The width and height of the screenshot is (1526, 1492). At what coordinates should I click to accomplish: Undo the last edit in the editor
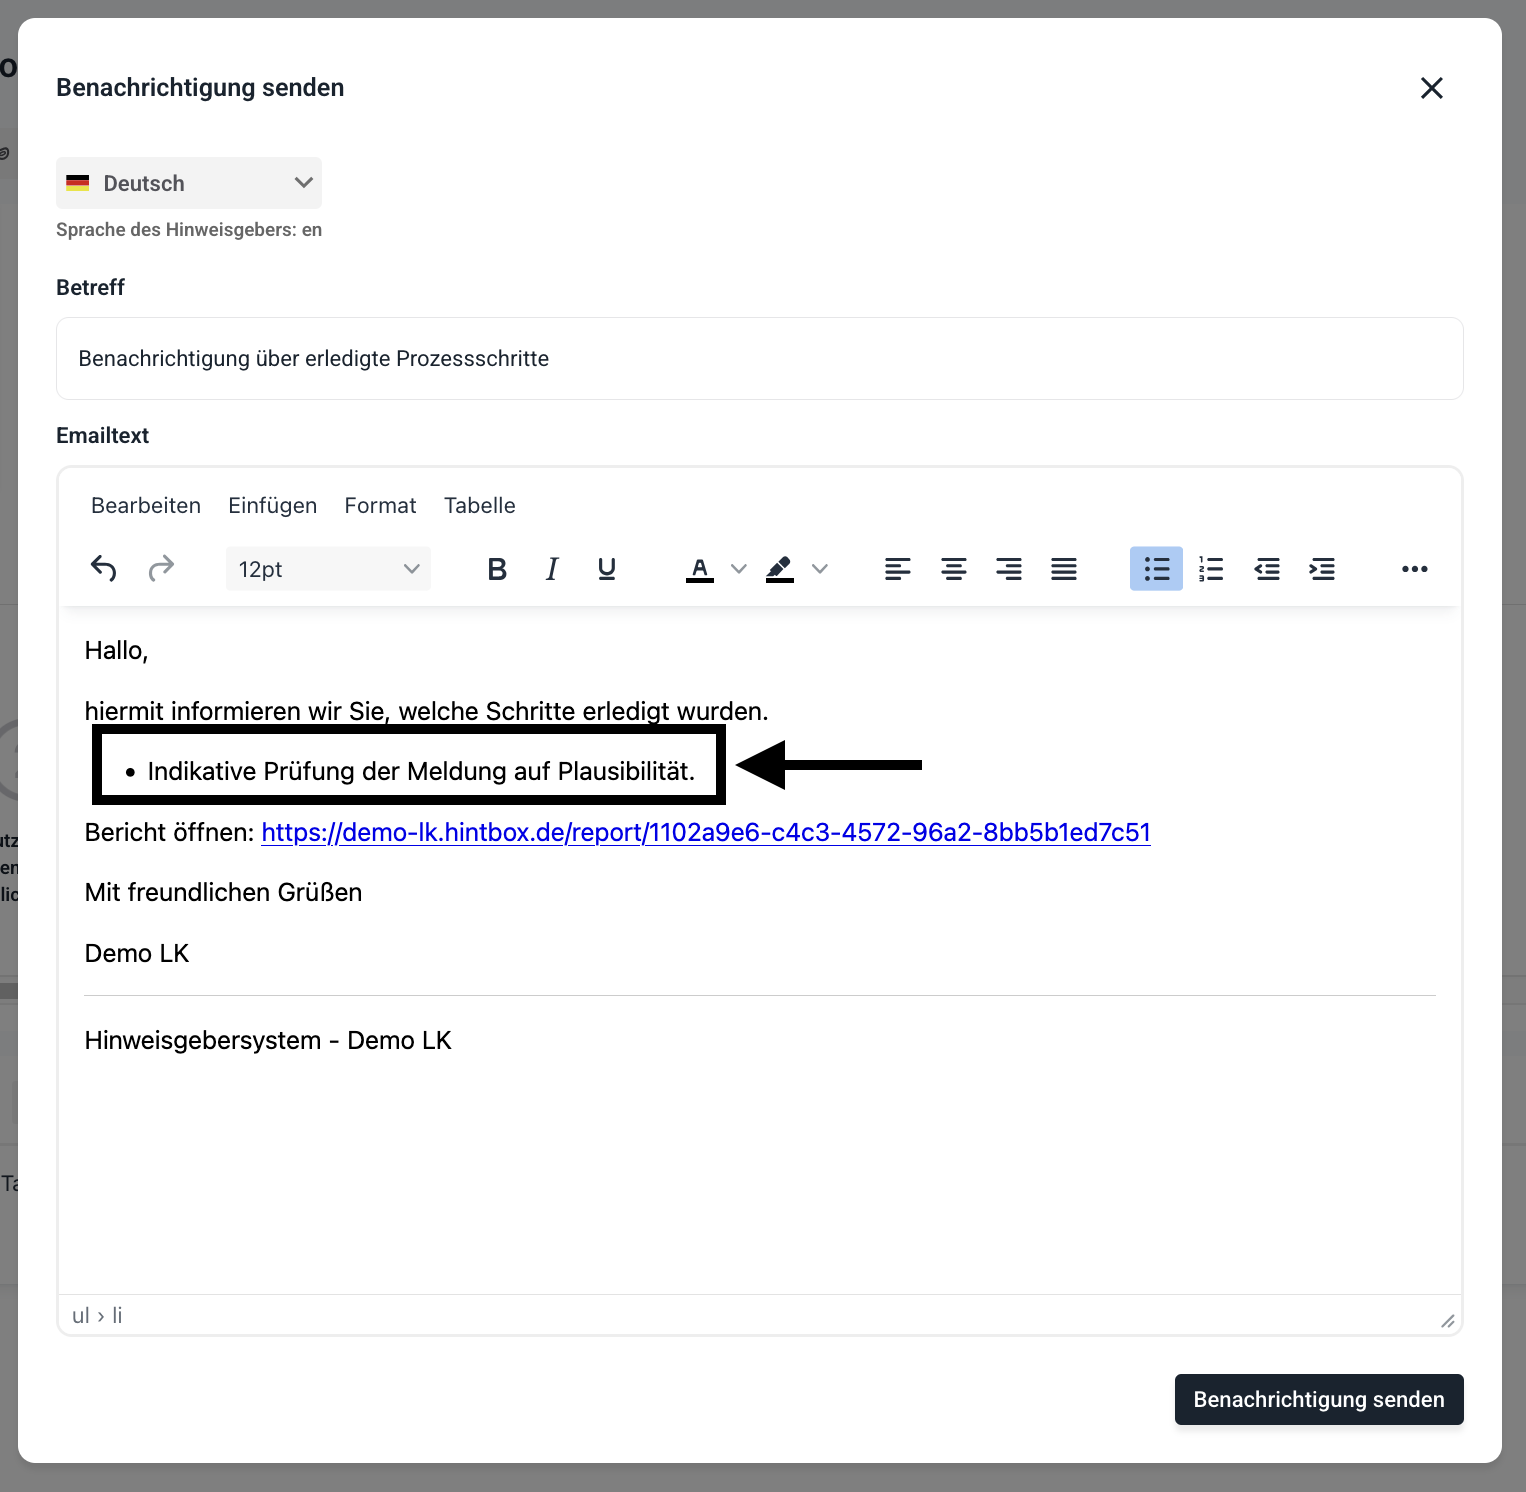(x=104, y=569)
